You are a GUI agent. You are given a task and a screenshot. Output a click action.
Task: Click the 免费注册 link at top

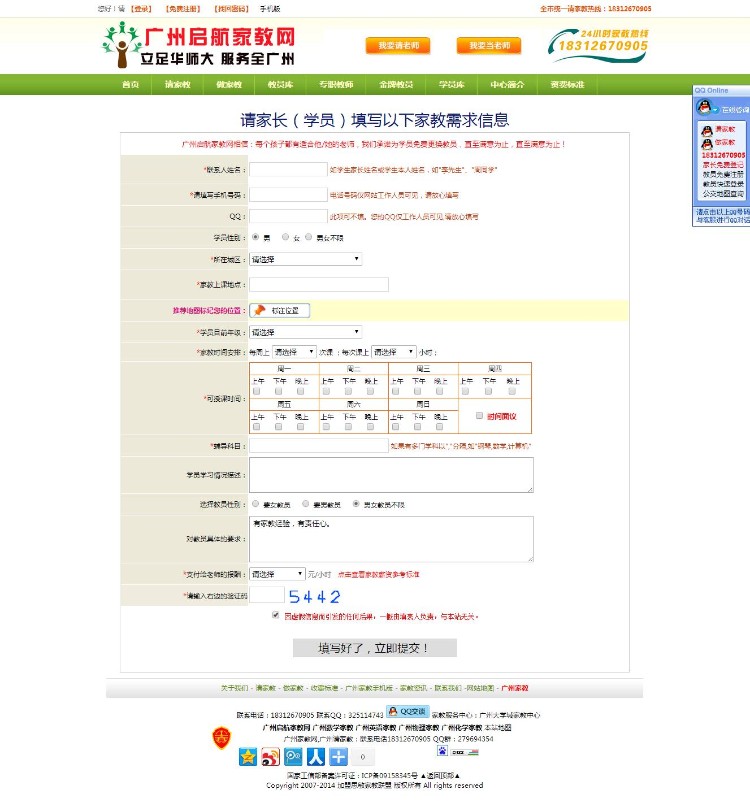[x=182, y=9]
